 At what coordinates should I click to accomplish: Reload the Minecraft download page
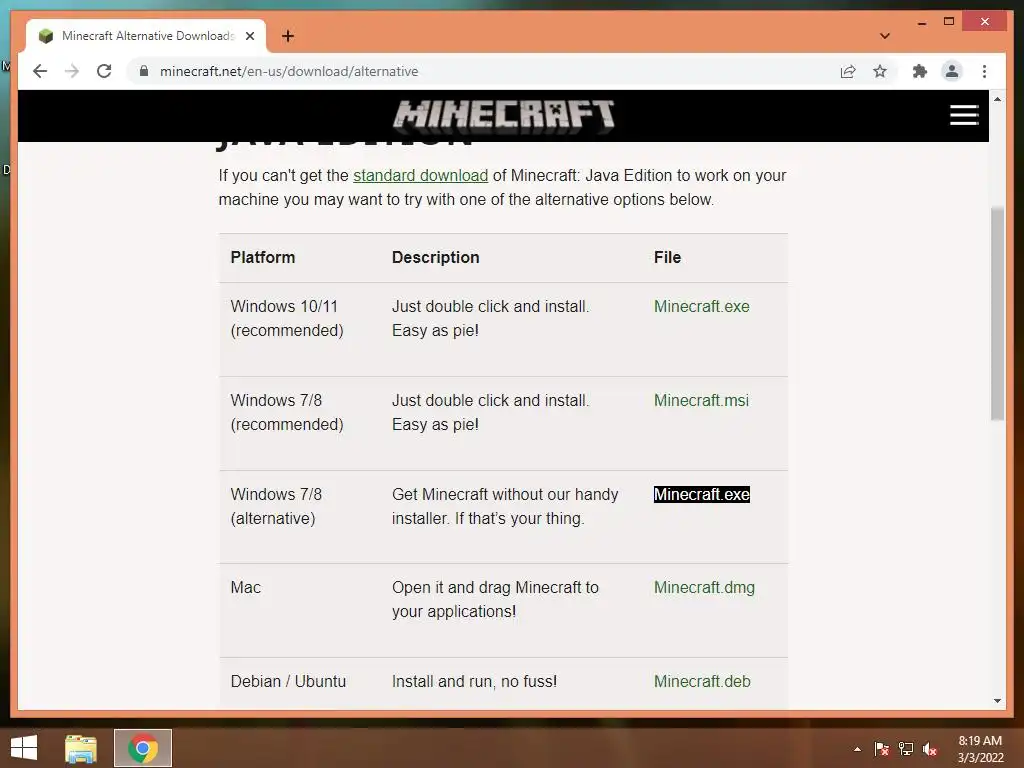[104, 71]
